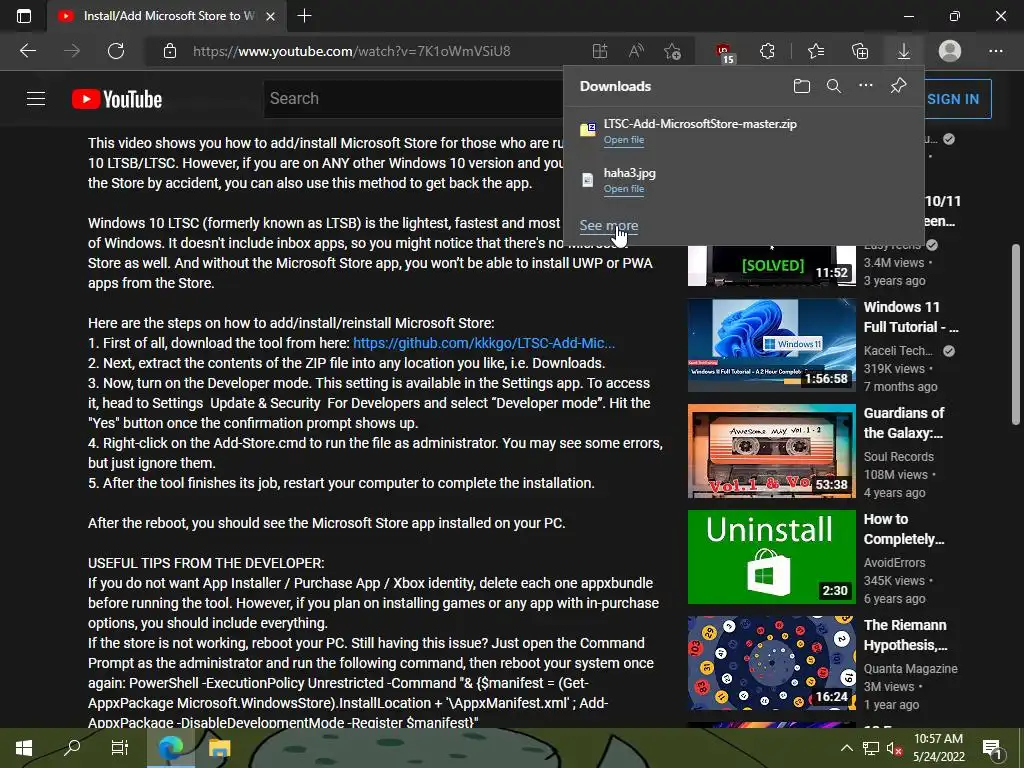Open the github.com/kkkgo/LTSC-Add-Mic link

[484, 343]
